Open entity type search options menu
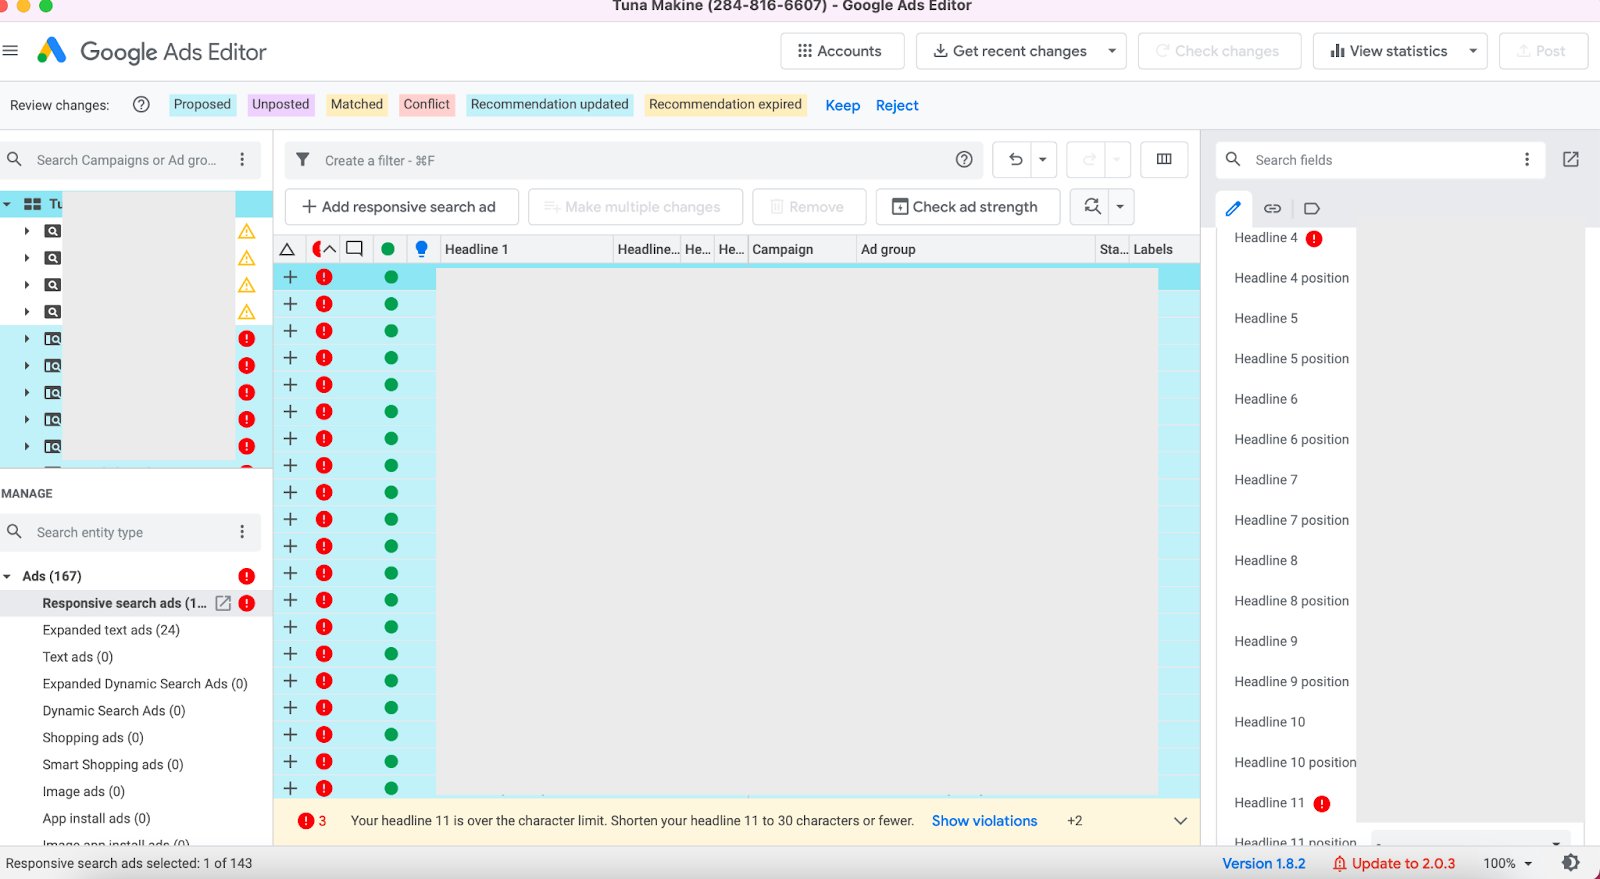 (x=242, y=532)
